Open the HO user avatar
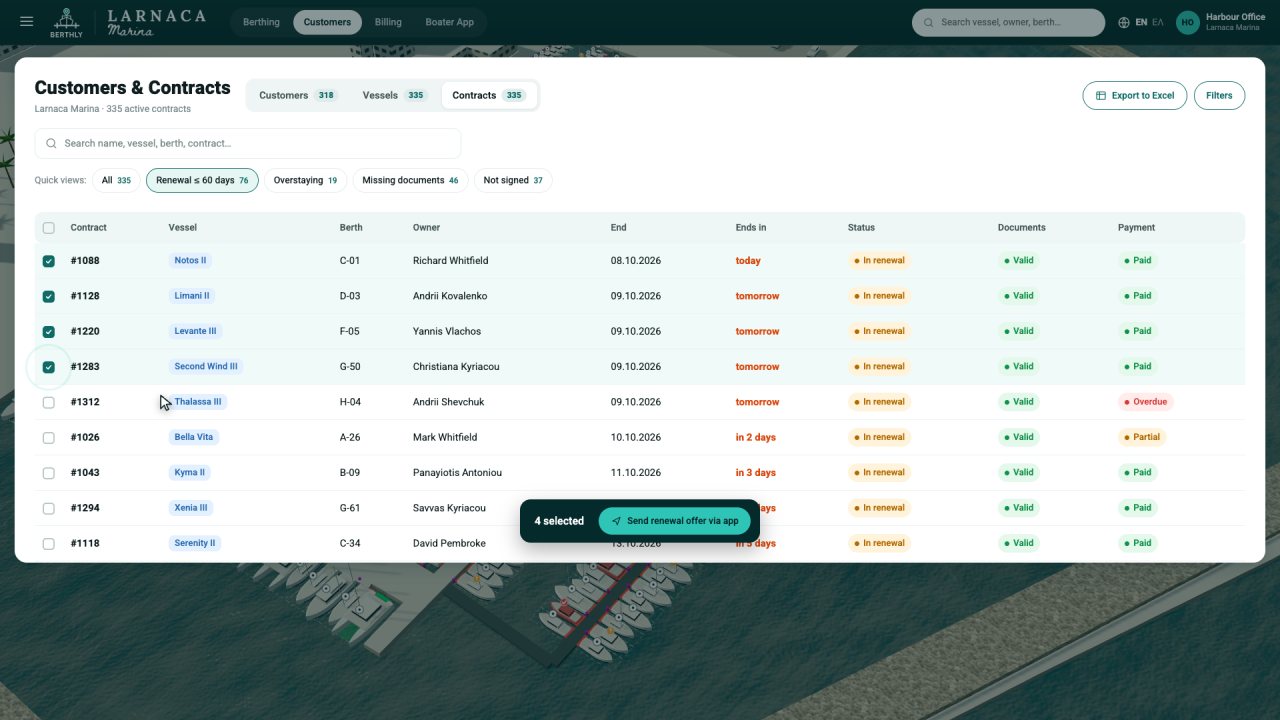The image size is (1280, 720). (x=1188, y=22)
